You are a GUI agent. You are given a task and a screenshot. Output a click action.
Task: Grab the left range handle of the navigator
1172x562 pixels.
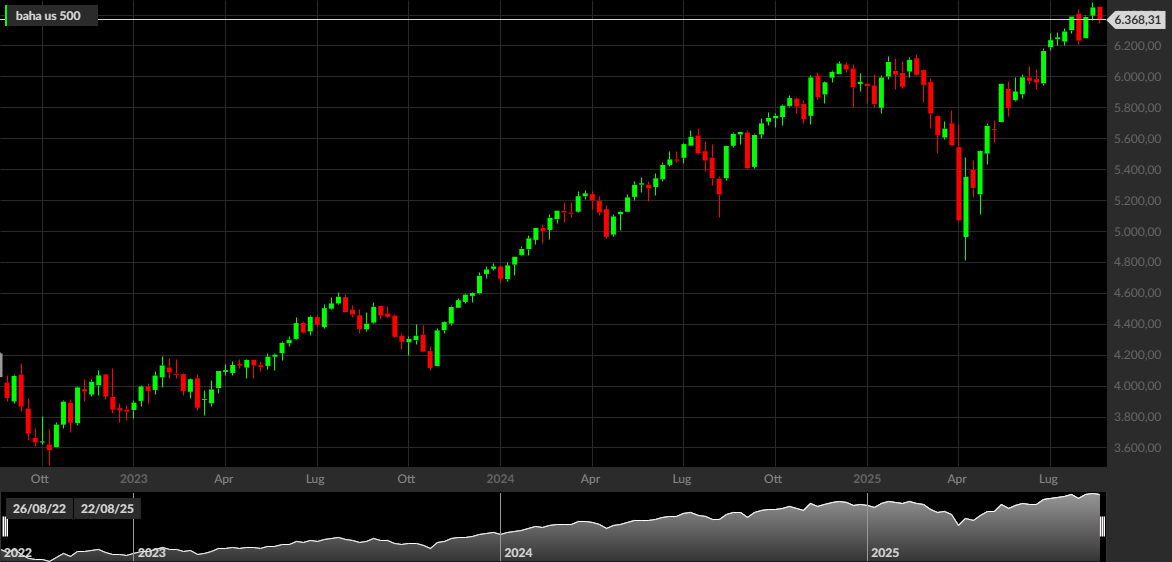[6, 527]
